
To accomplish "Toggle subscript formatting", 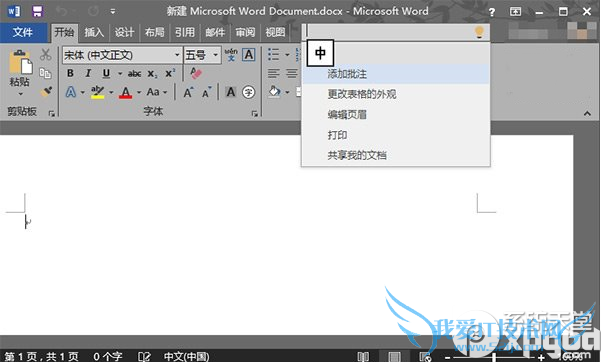I will (152, 74).
